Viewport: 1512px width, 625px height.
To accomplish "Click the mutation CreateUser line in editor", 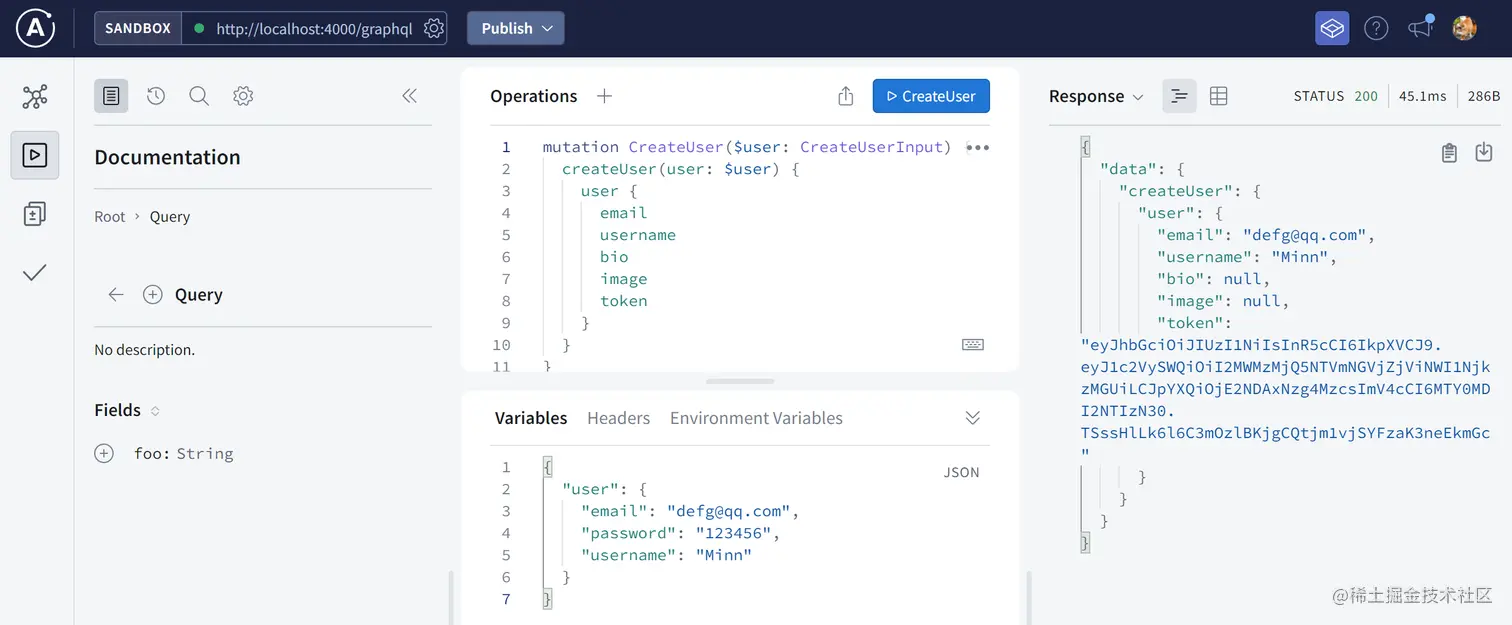I will pyautogui.click(x=746, y=147).
